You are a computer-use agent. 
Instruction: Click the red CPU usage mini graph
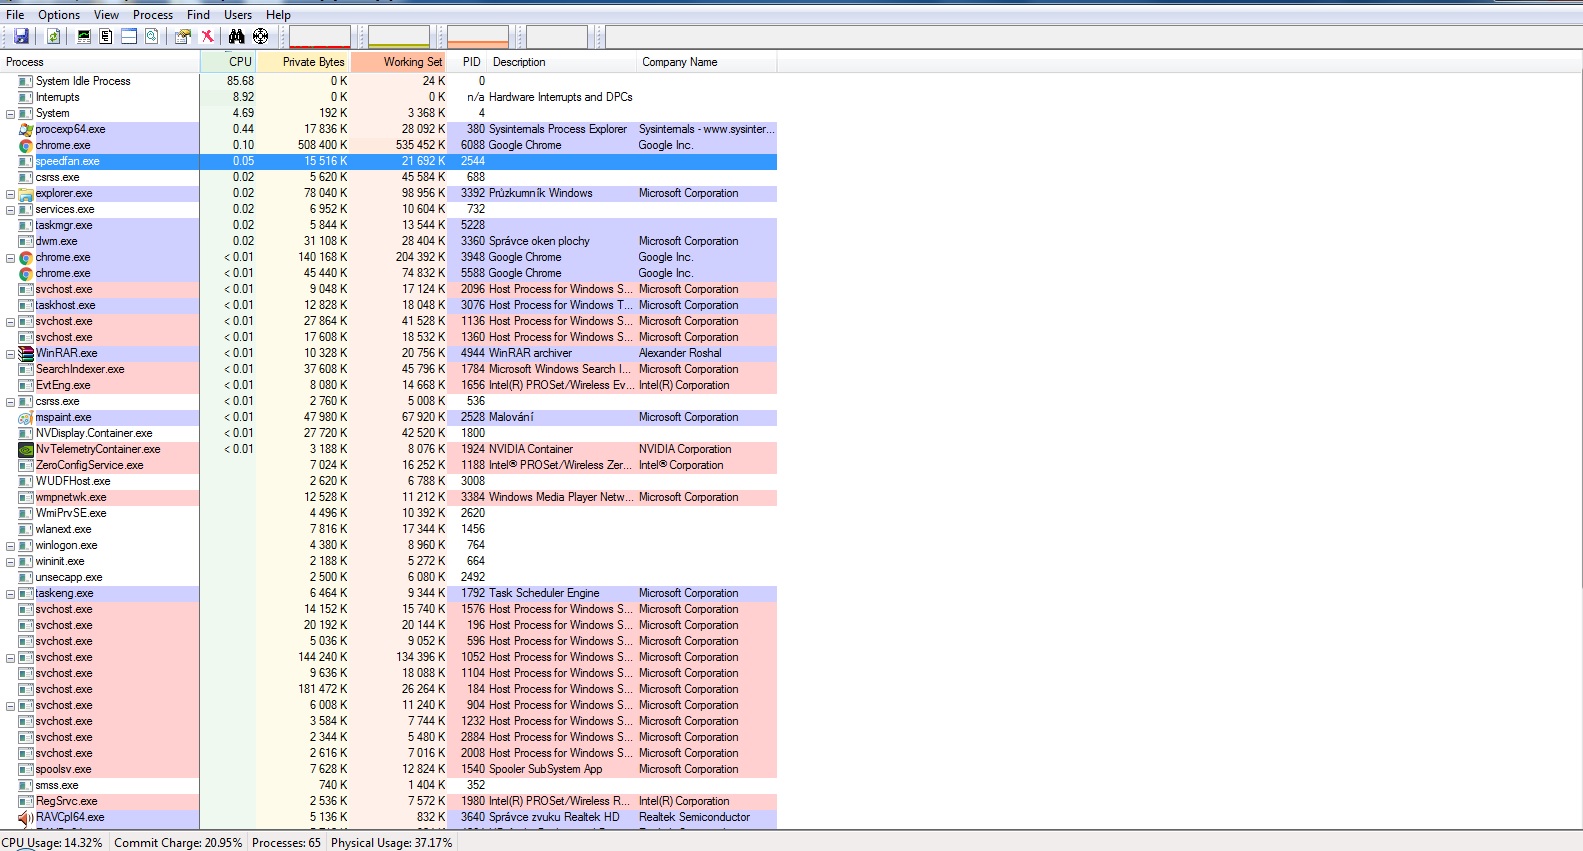click(320, 37)
